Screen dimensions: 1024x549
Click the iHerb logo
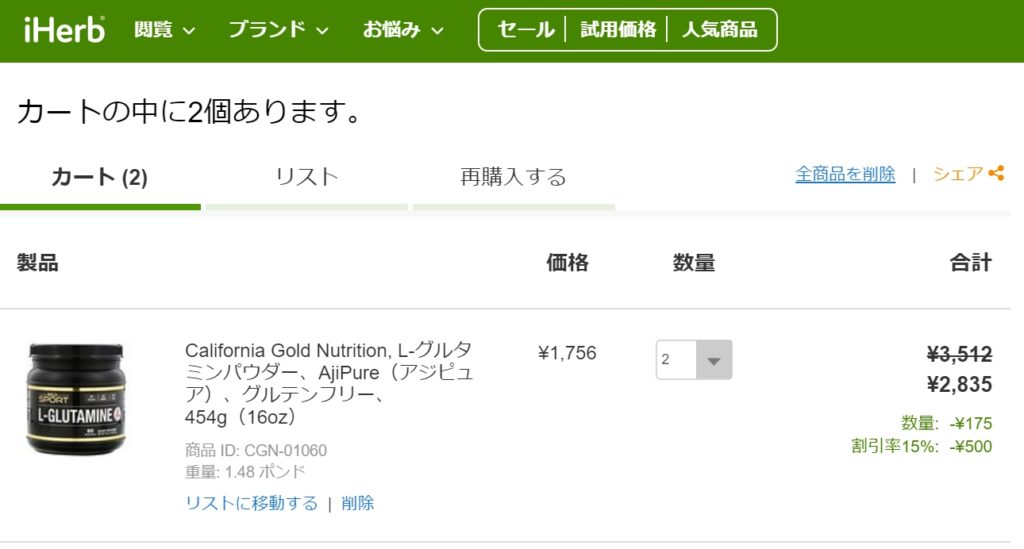[x=64, y=30]
